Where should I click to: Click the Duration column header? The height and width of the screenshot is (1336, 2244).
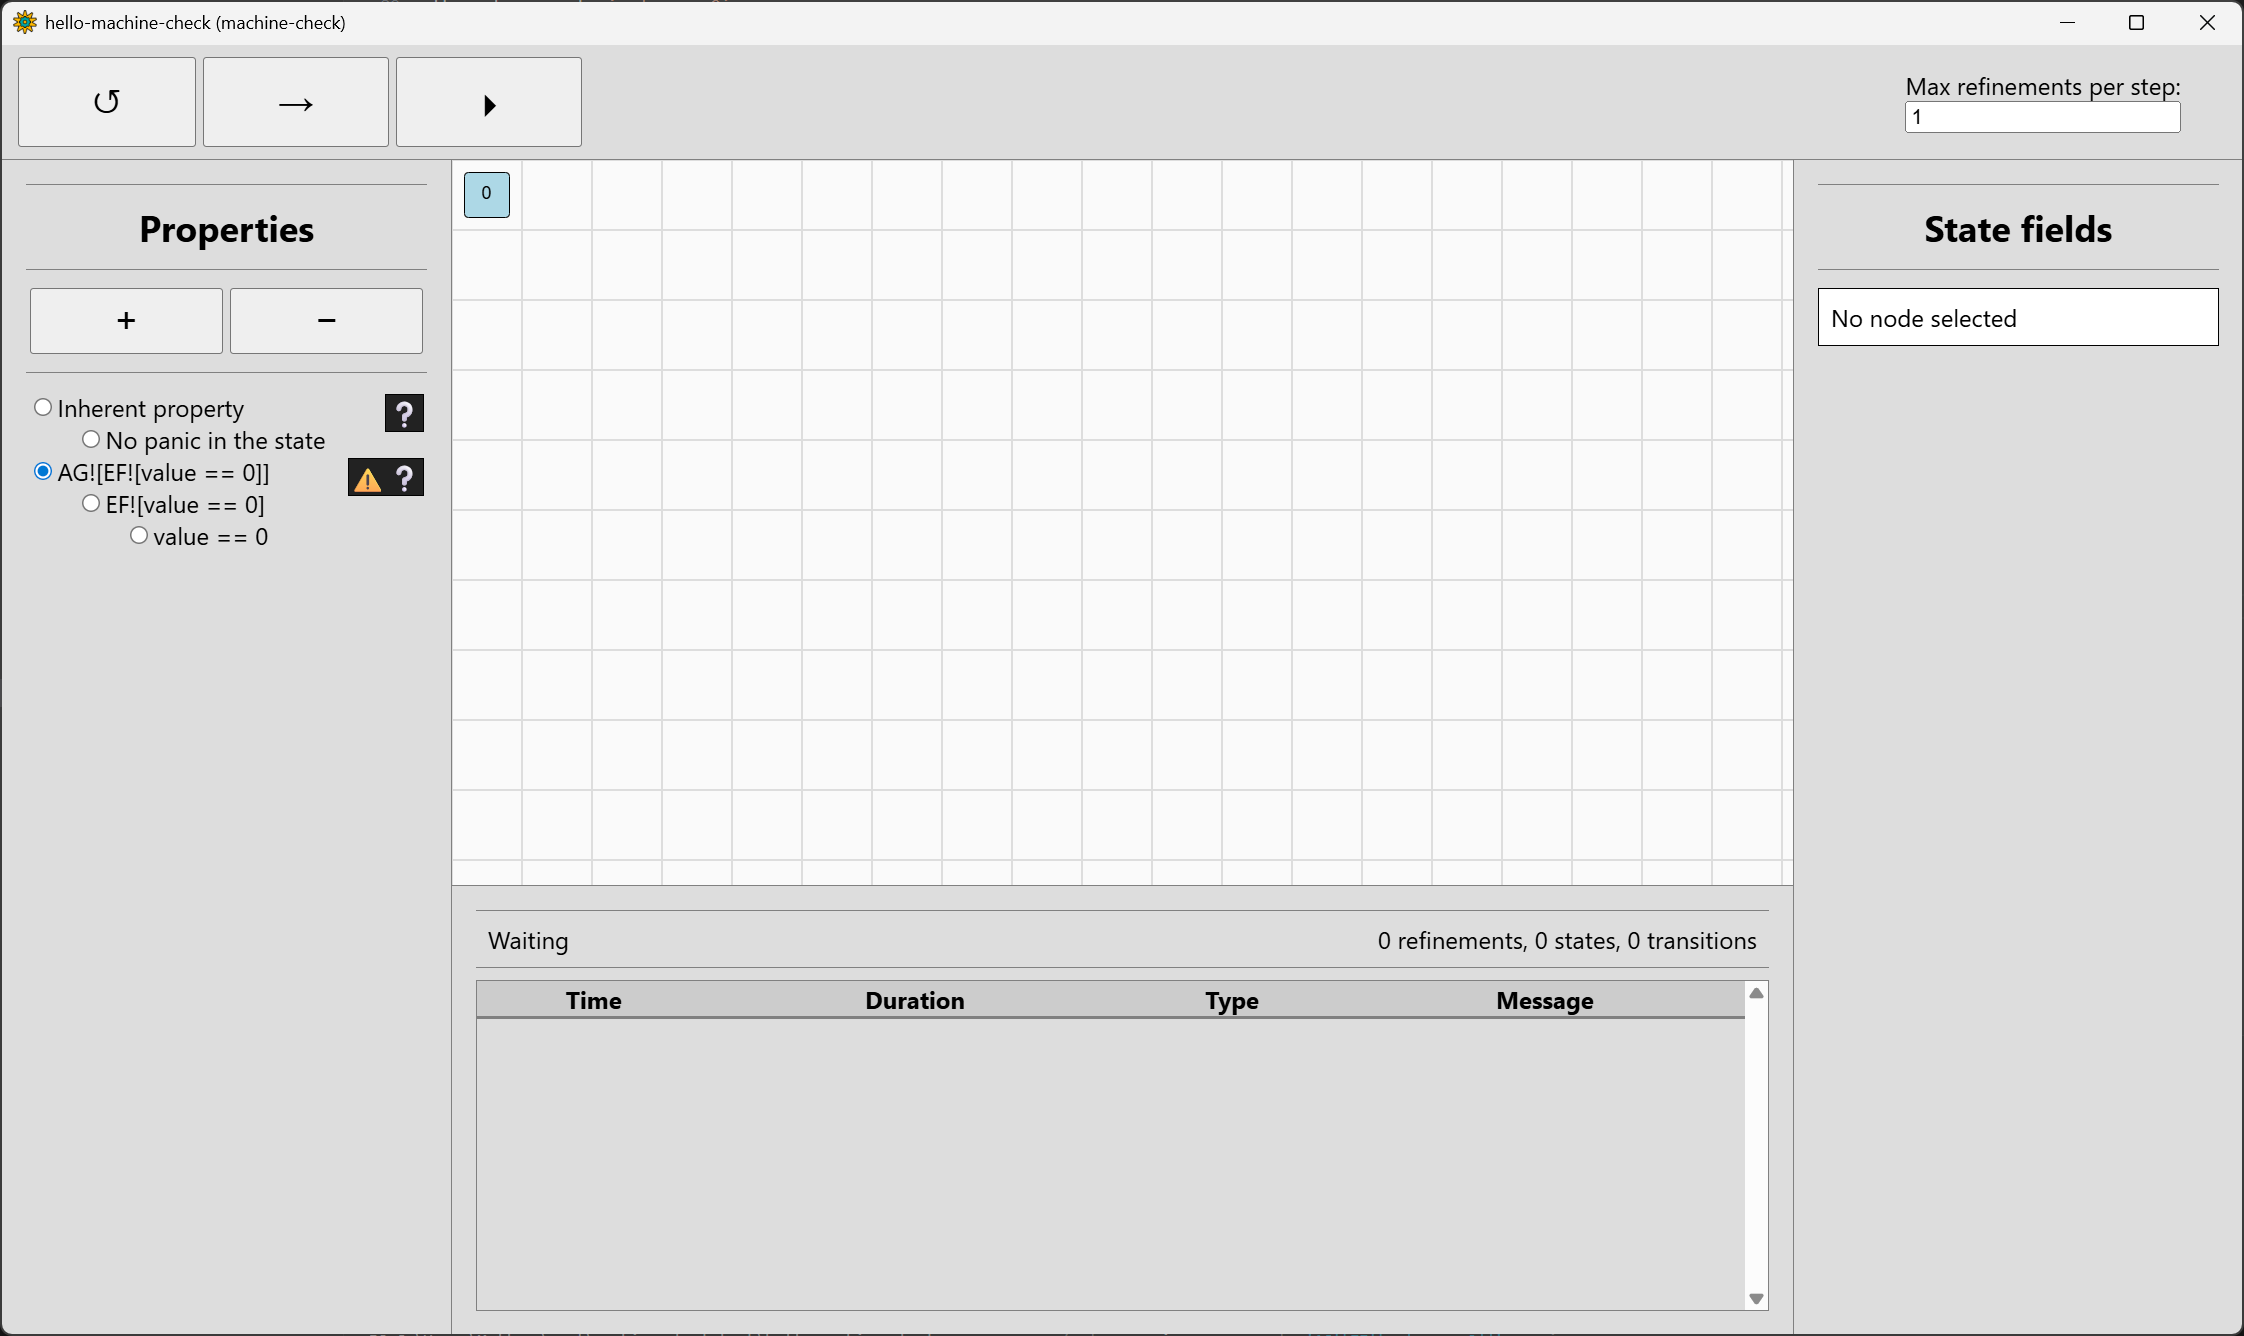(x=914, y=1000)
